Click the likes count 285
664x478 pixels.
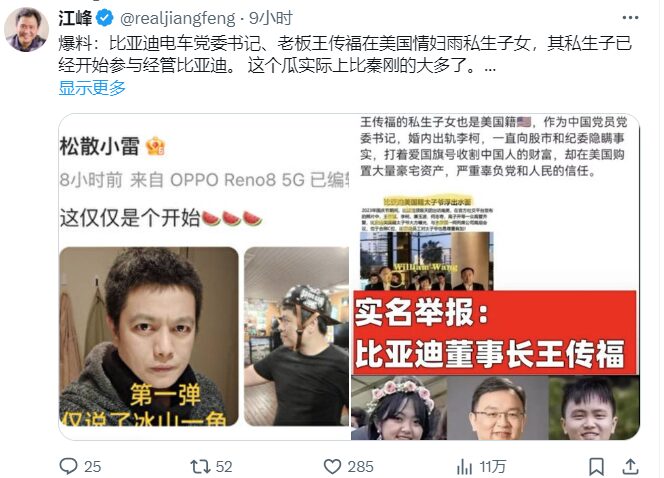click(360, 467)
